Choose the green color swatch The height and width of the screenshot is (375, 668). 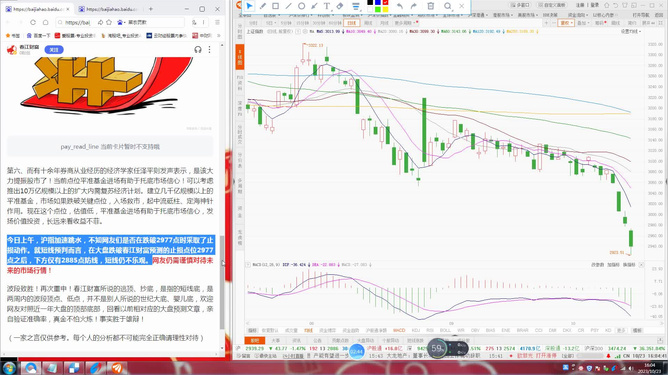(x=377, y=9)
